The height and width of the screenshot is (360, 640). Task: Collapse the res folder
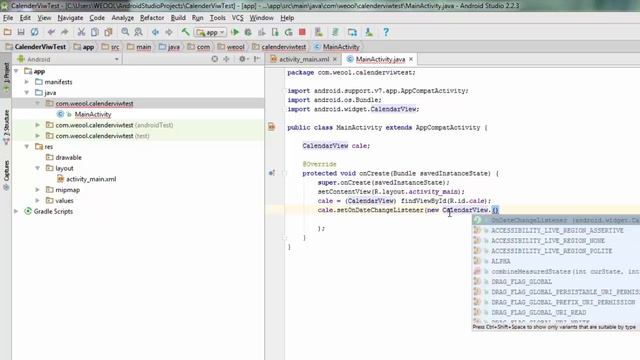pos(27,147)
